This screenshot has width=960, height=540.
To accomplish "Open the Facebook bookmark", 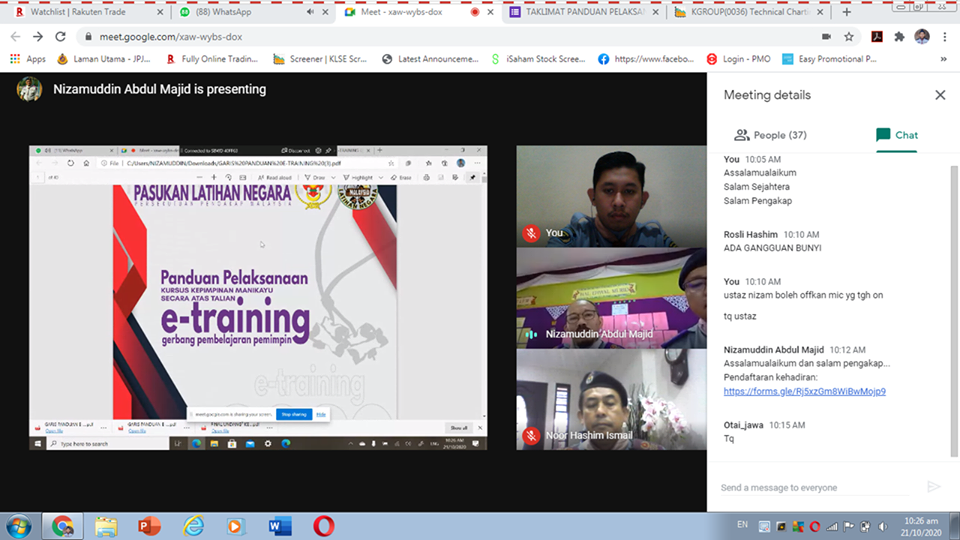I will [646, 59].
